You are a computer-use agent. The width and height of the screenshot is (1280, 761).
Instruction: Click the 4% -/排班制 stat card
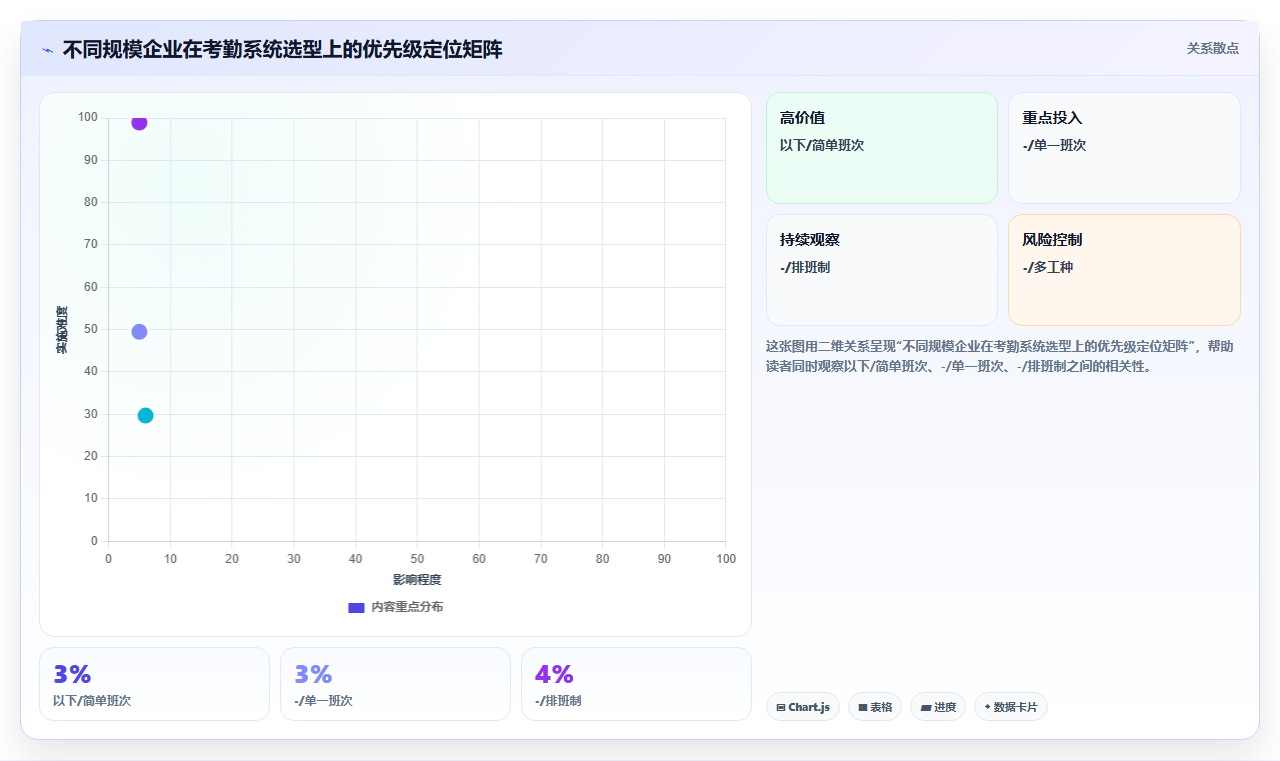[636, 684]
